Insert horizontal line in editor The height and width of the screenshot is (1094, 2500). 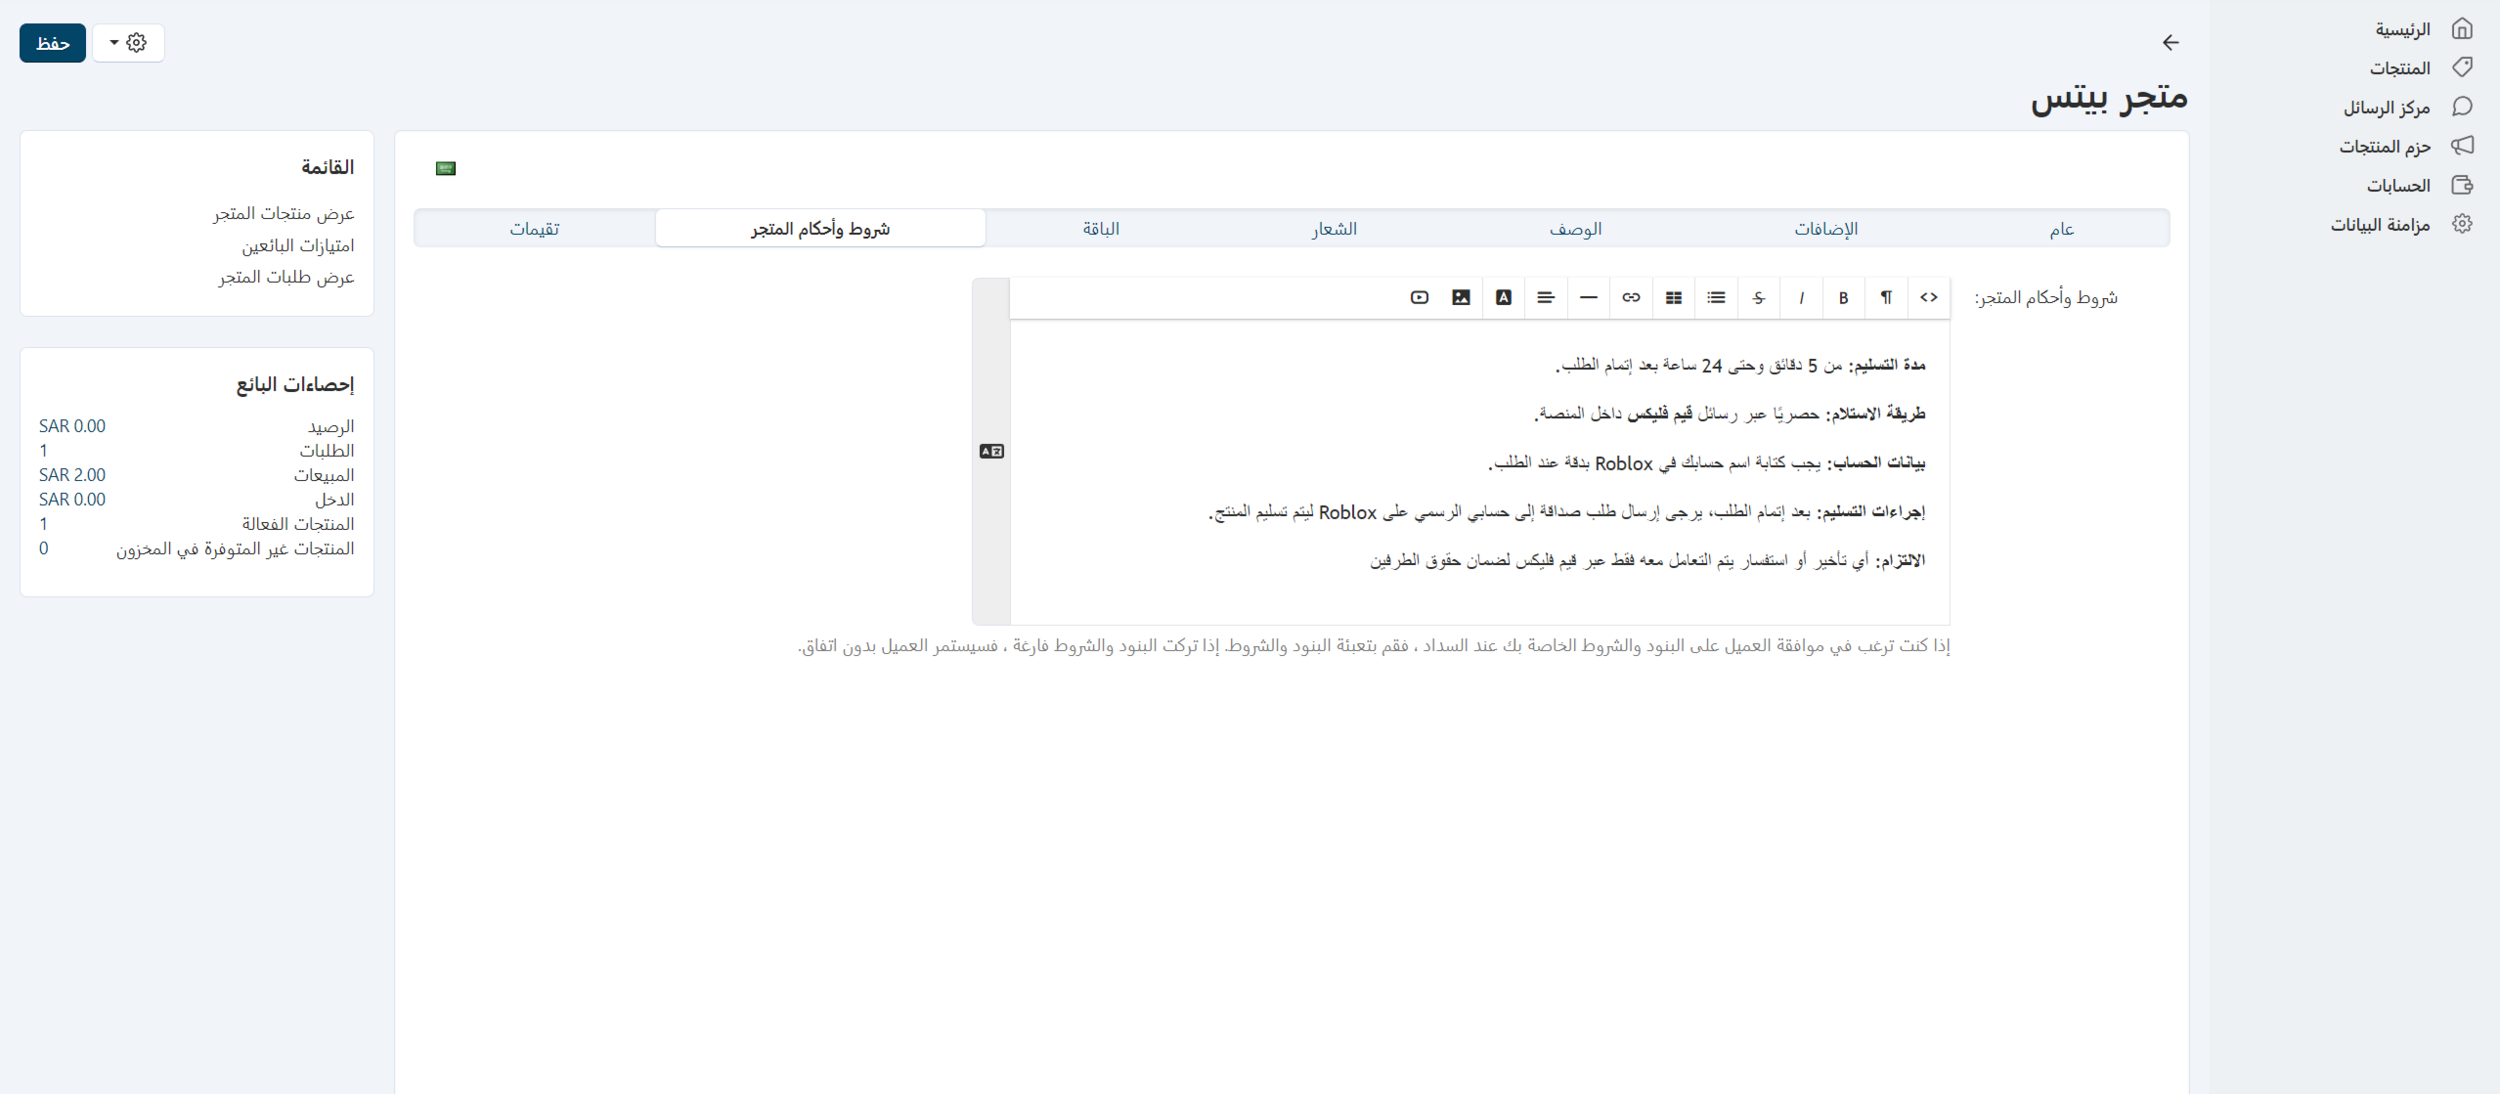(1588, 297)
